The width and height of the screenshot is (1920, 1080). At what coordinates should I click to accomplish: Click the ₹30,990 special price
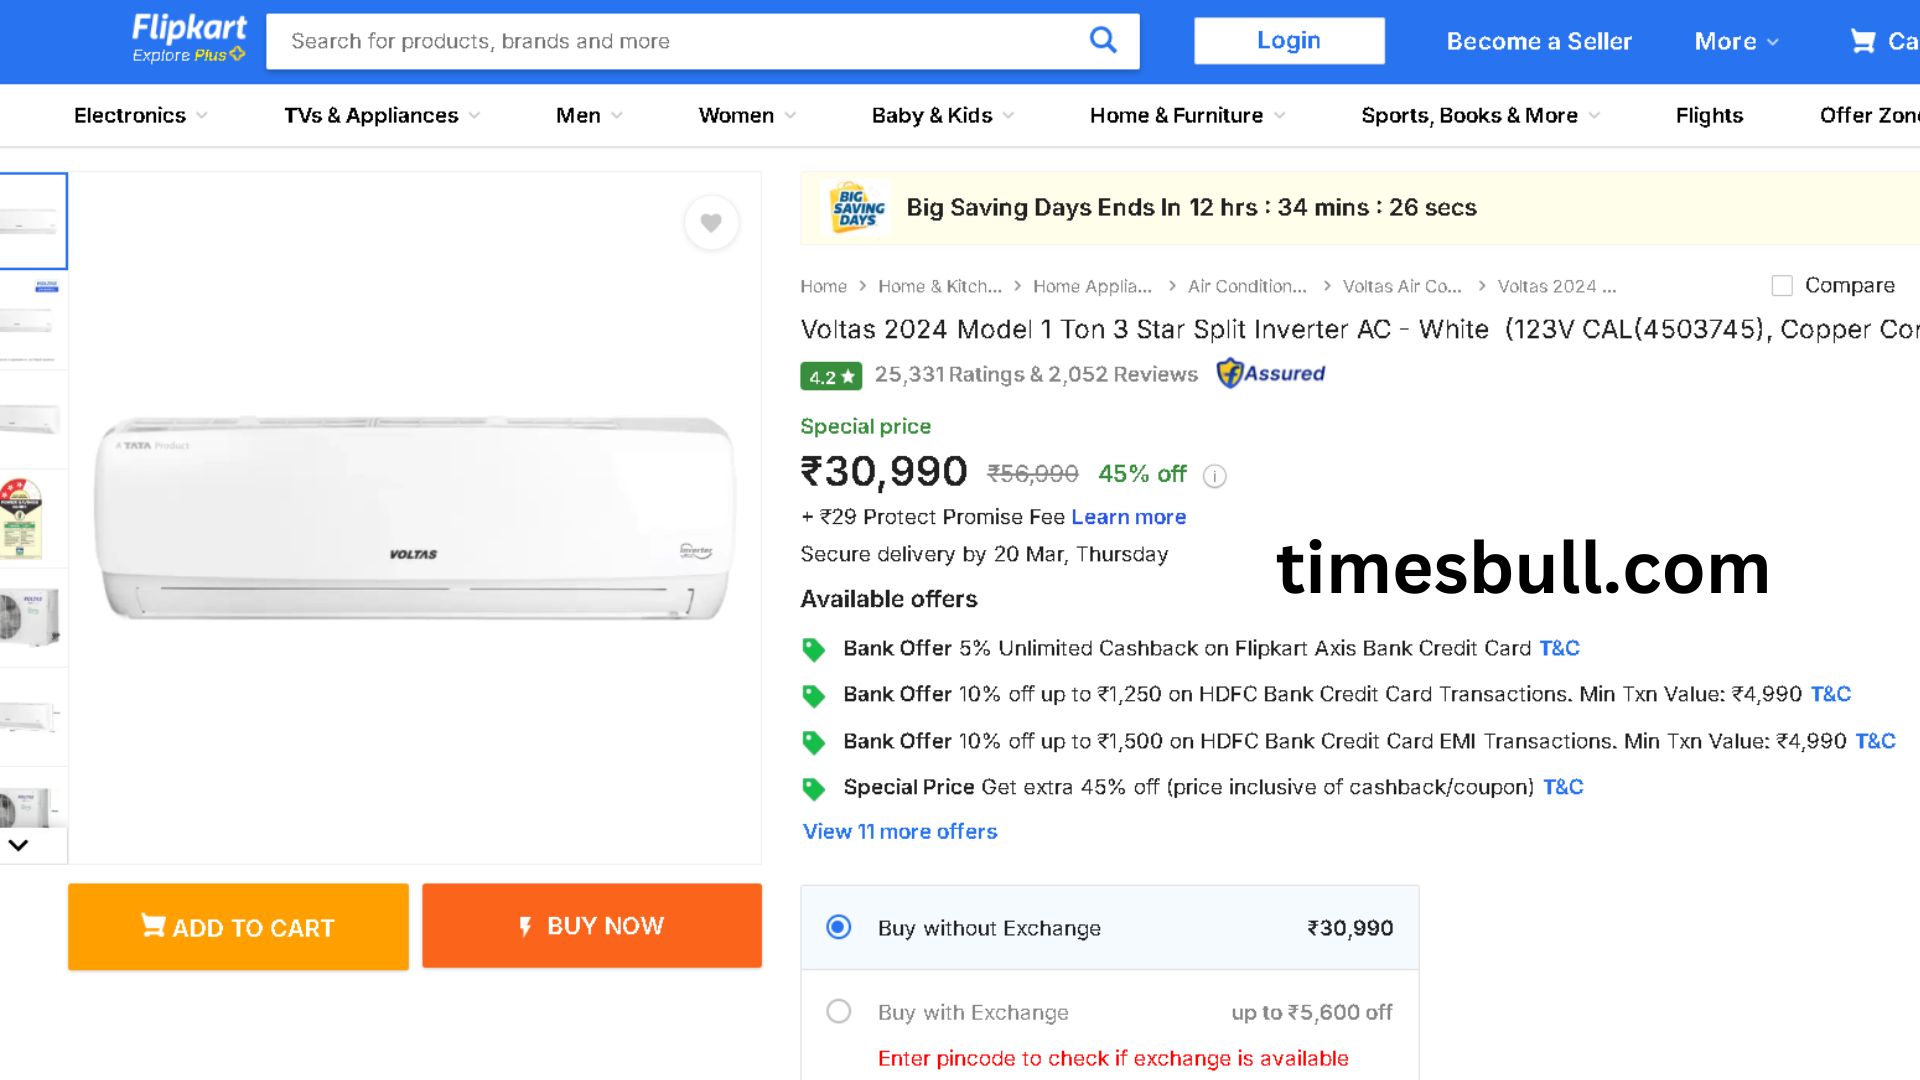coord(884,472)
